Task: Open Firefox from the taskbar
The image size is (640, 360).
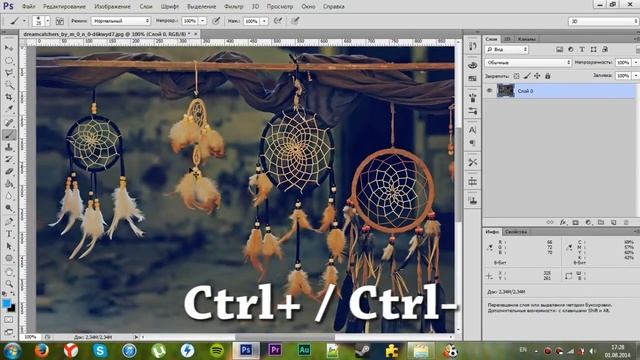Action: click(x=41, y=351)
